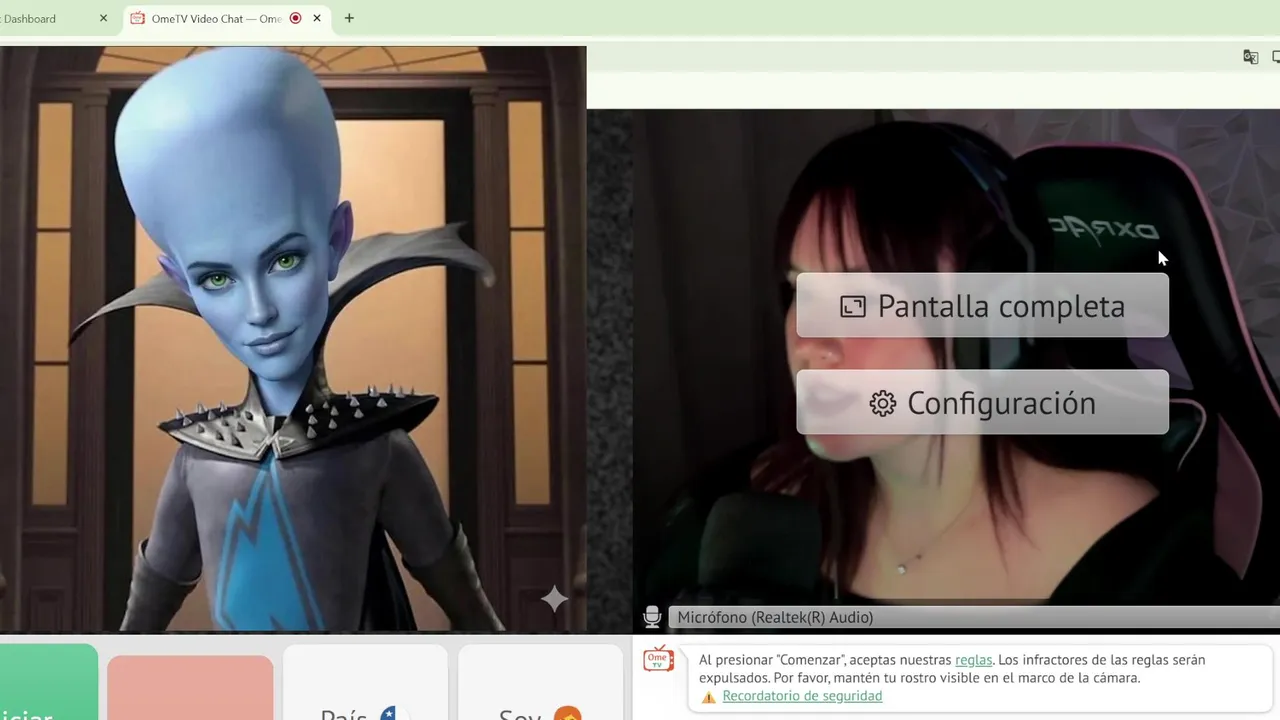Click the microphone icon by Realtek Audio
Viewport: 1280px width, 720px height.
tap(652, 617)
